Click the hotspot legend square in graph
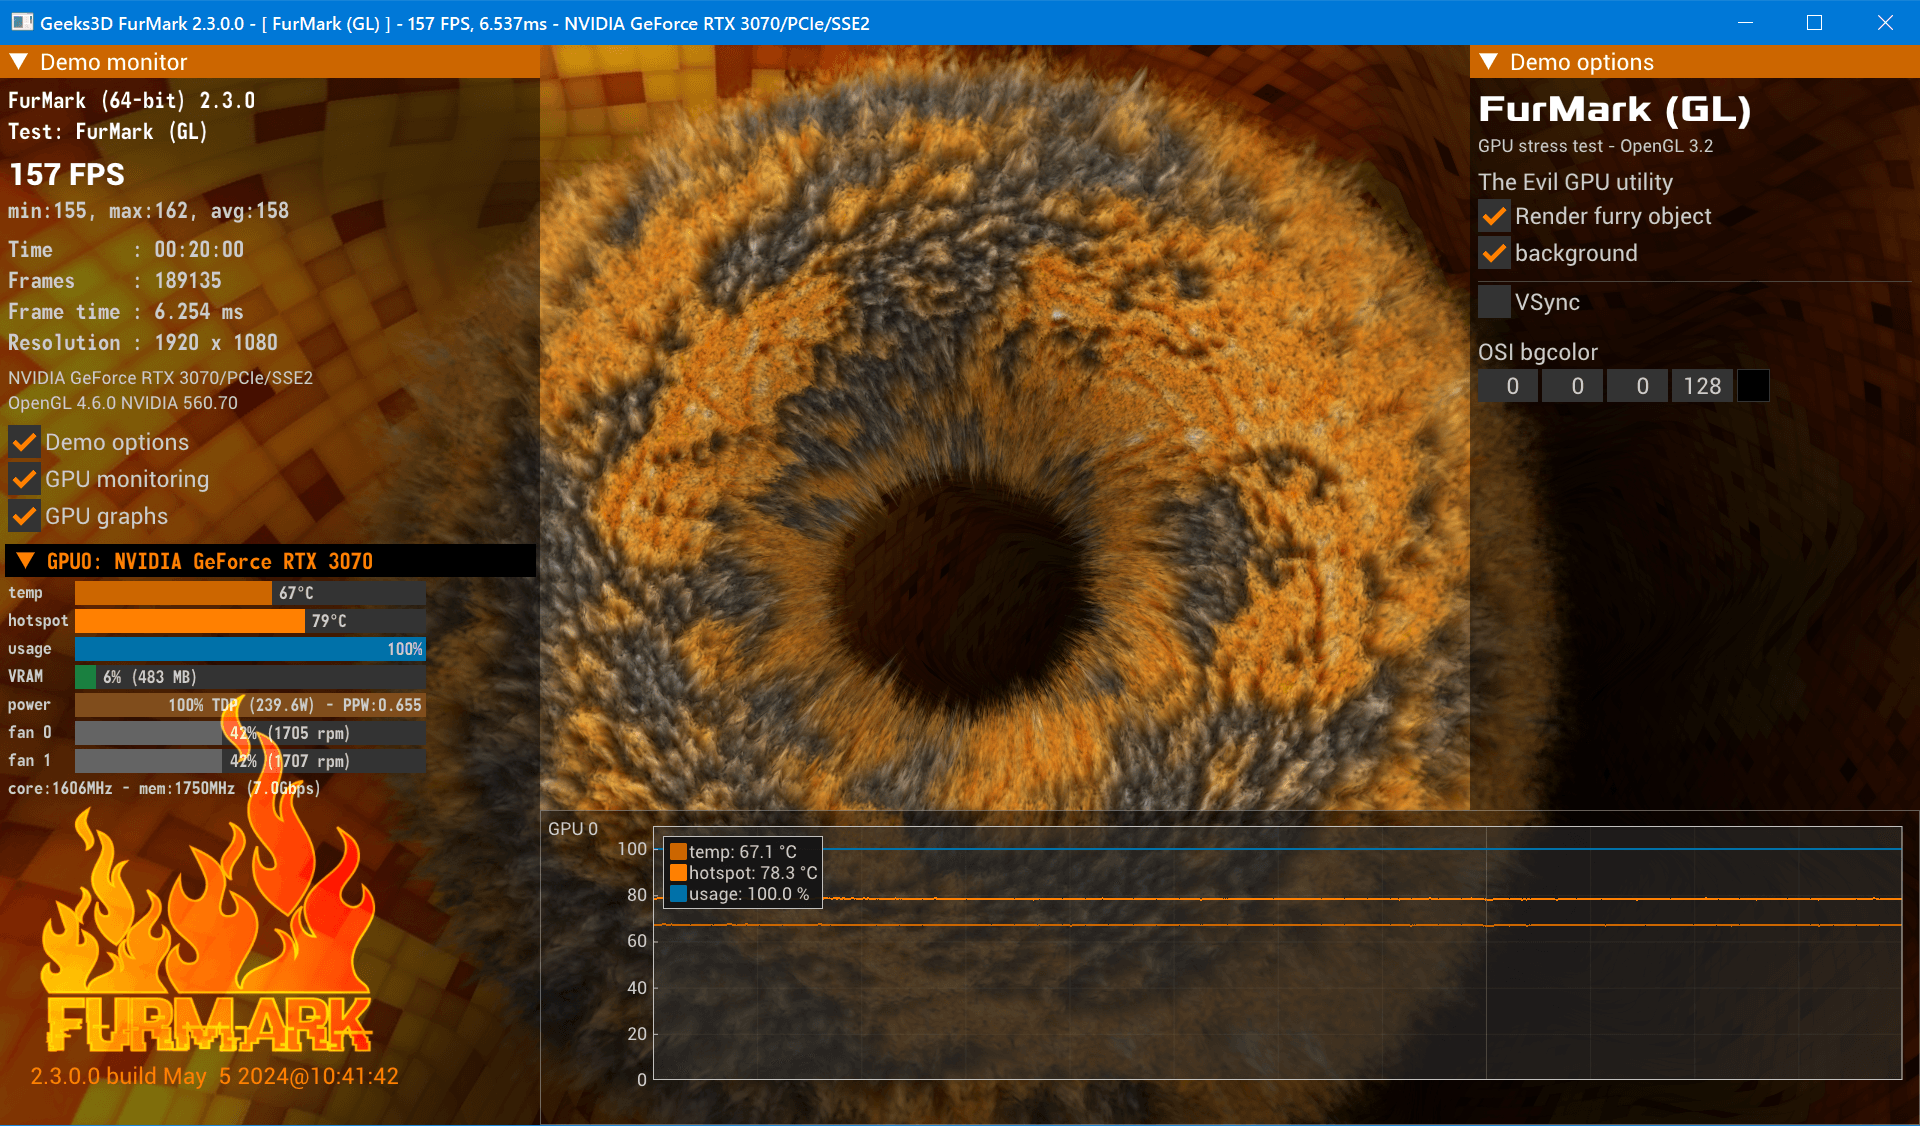Image resolution: width=1920 pixels, height=1126 pixels. (678, 873)
